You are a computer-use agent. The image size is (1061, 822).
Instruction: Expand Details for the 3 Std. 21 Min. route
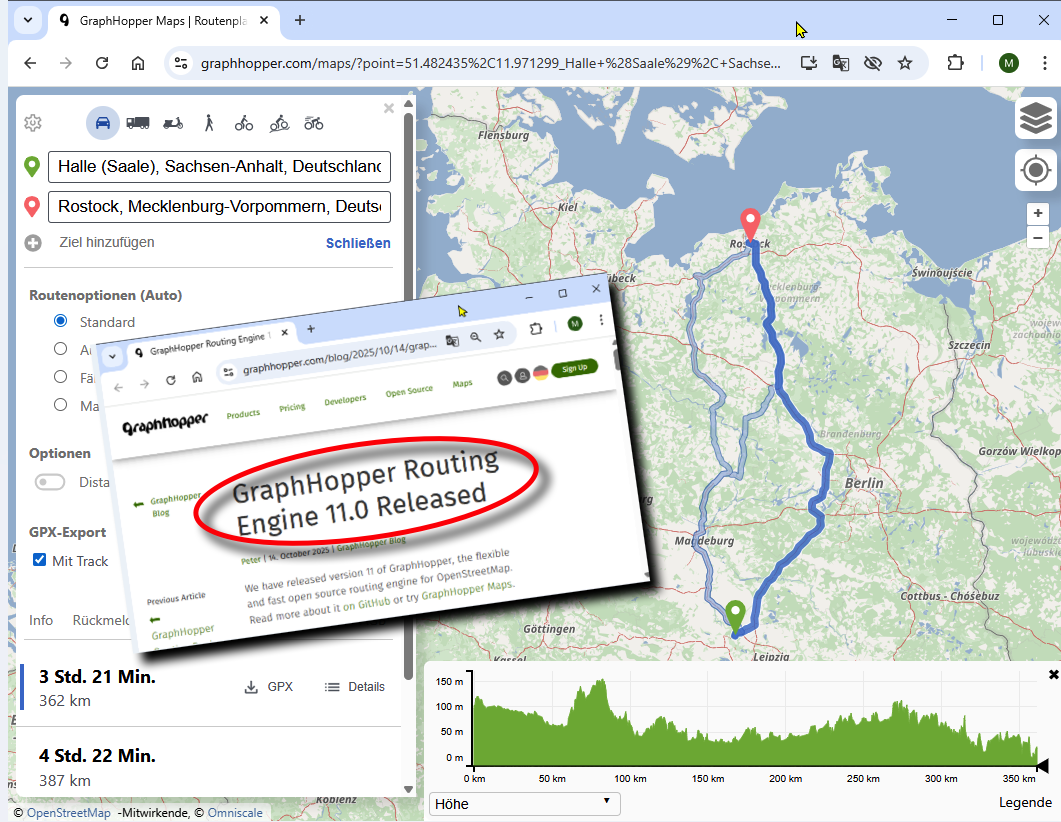pyautogui.click(x=355, y=687)
